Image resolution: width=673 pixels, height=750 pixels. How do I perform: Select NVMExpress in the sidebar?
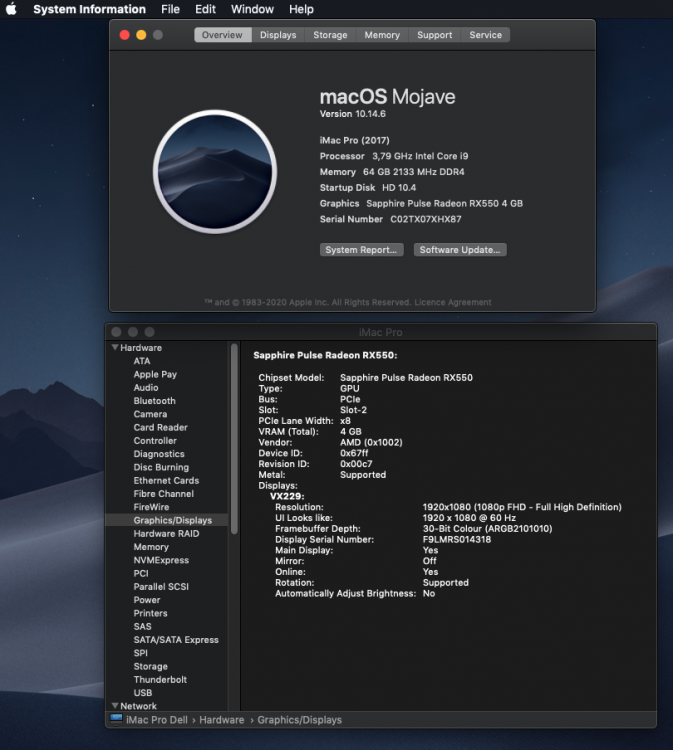161,560
